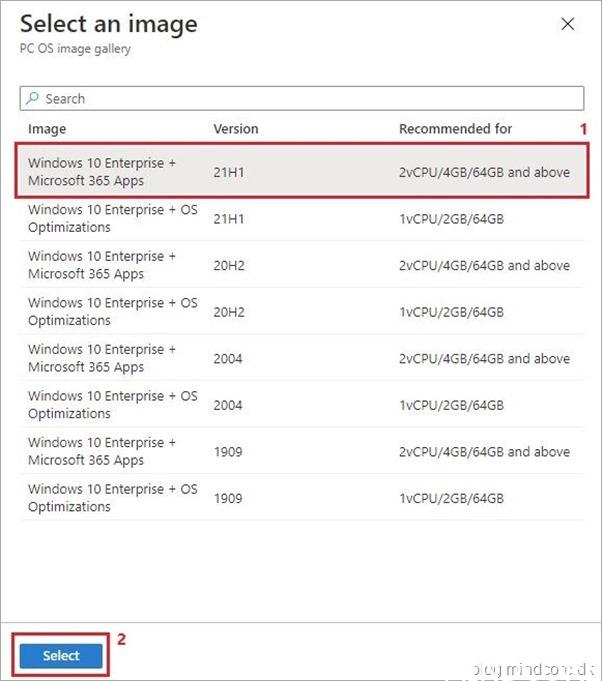Select Windows 10 Enterprise + Microsoft 365 Apps 1909
This screenshot has height=681, width=602.
[102, 451]
